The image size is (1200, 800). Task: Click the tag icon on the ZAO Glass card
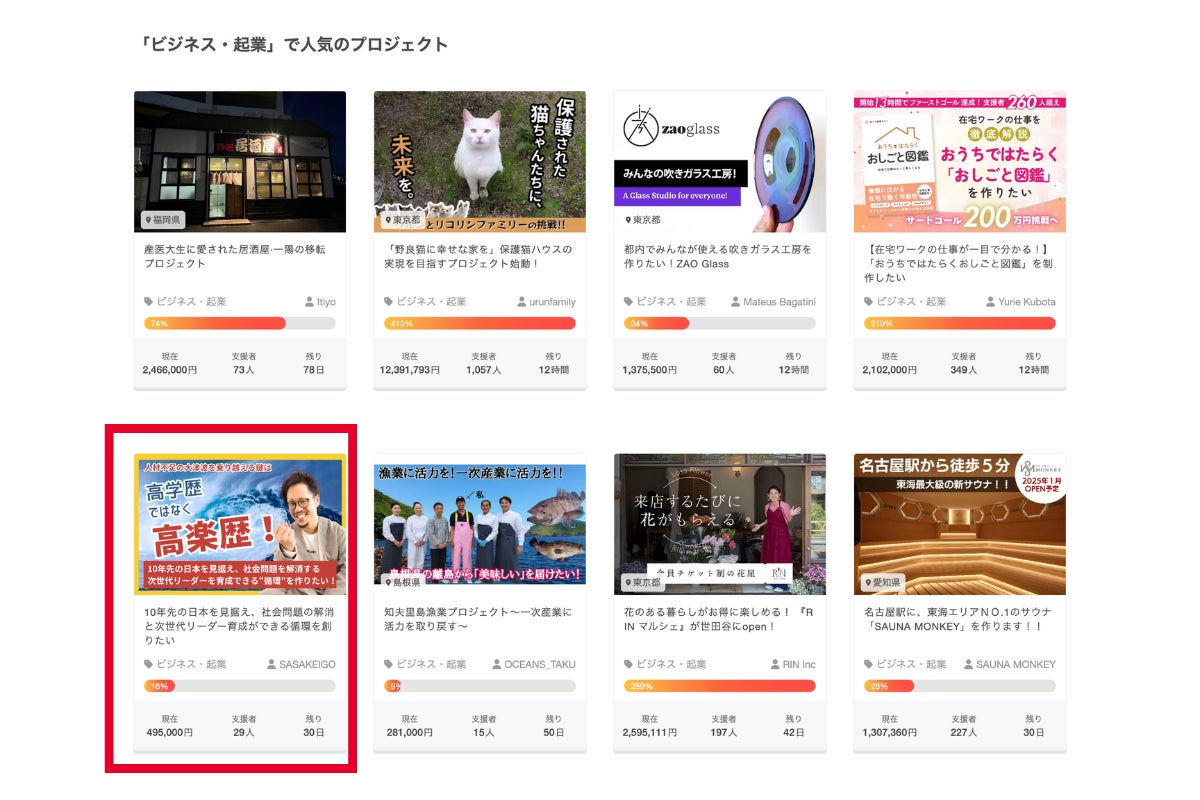point(629,301)
